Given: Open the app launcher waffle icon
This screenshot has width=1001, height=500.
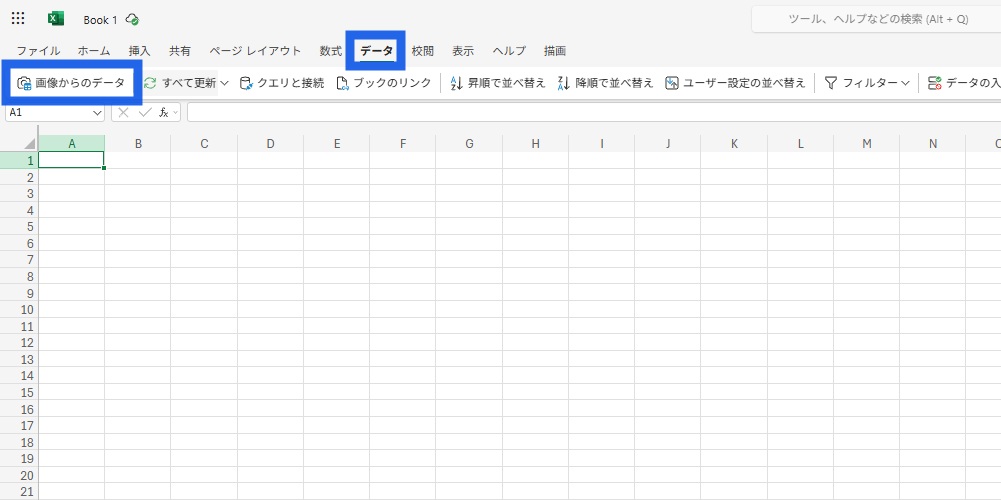Looking at the screenshot, I should point(18,19).
